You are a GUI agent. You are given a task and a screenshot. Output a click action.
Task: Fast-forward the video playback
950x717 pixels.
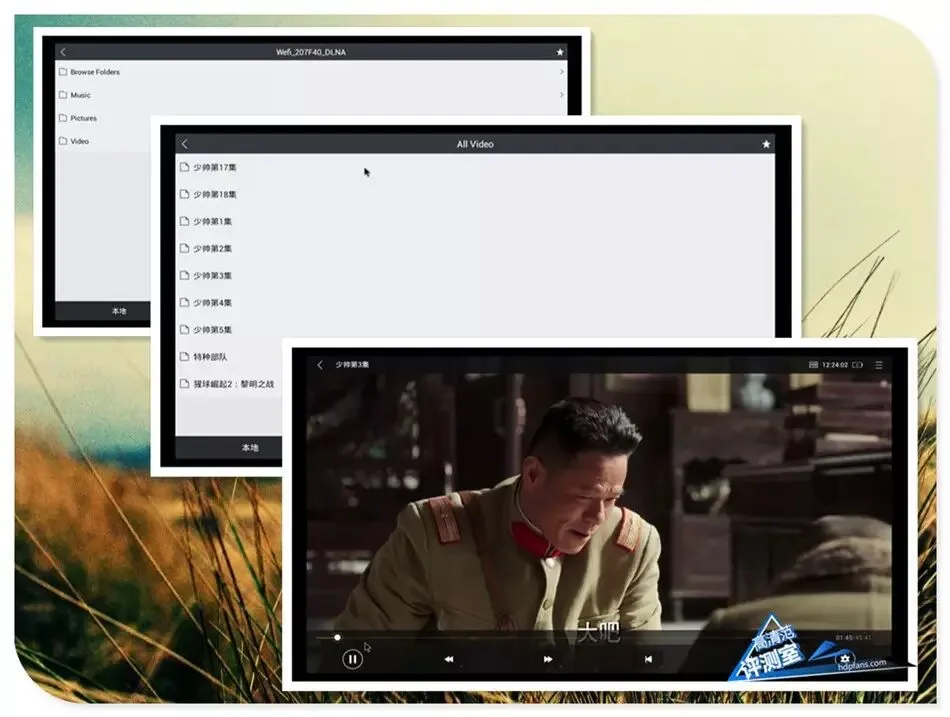548,659
